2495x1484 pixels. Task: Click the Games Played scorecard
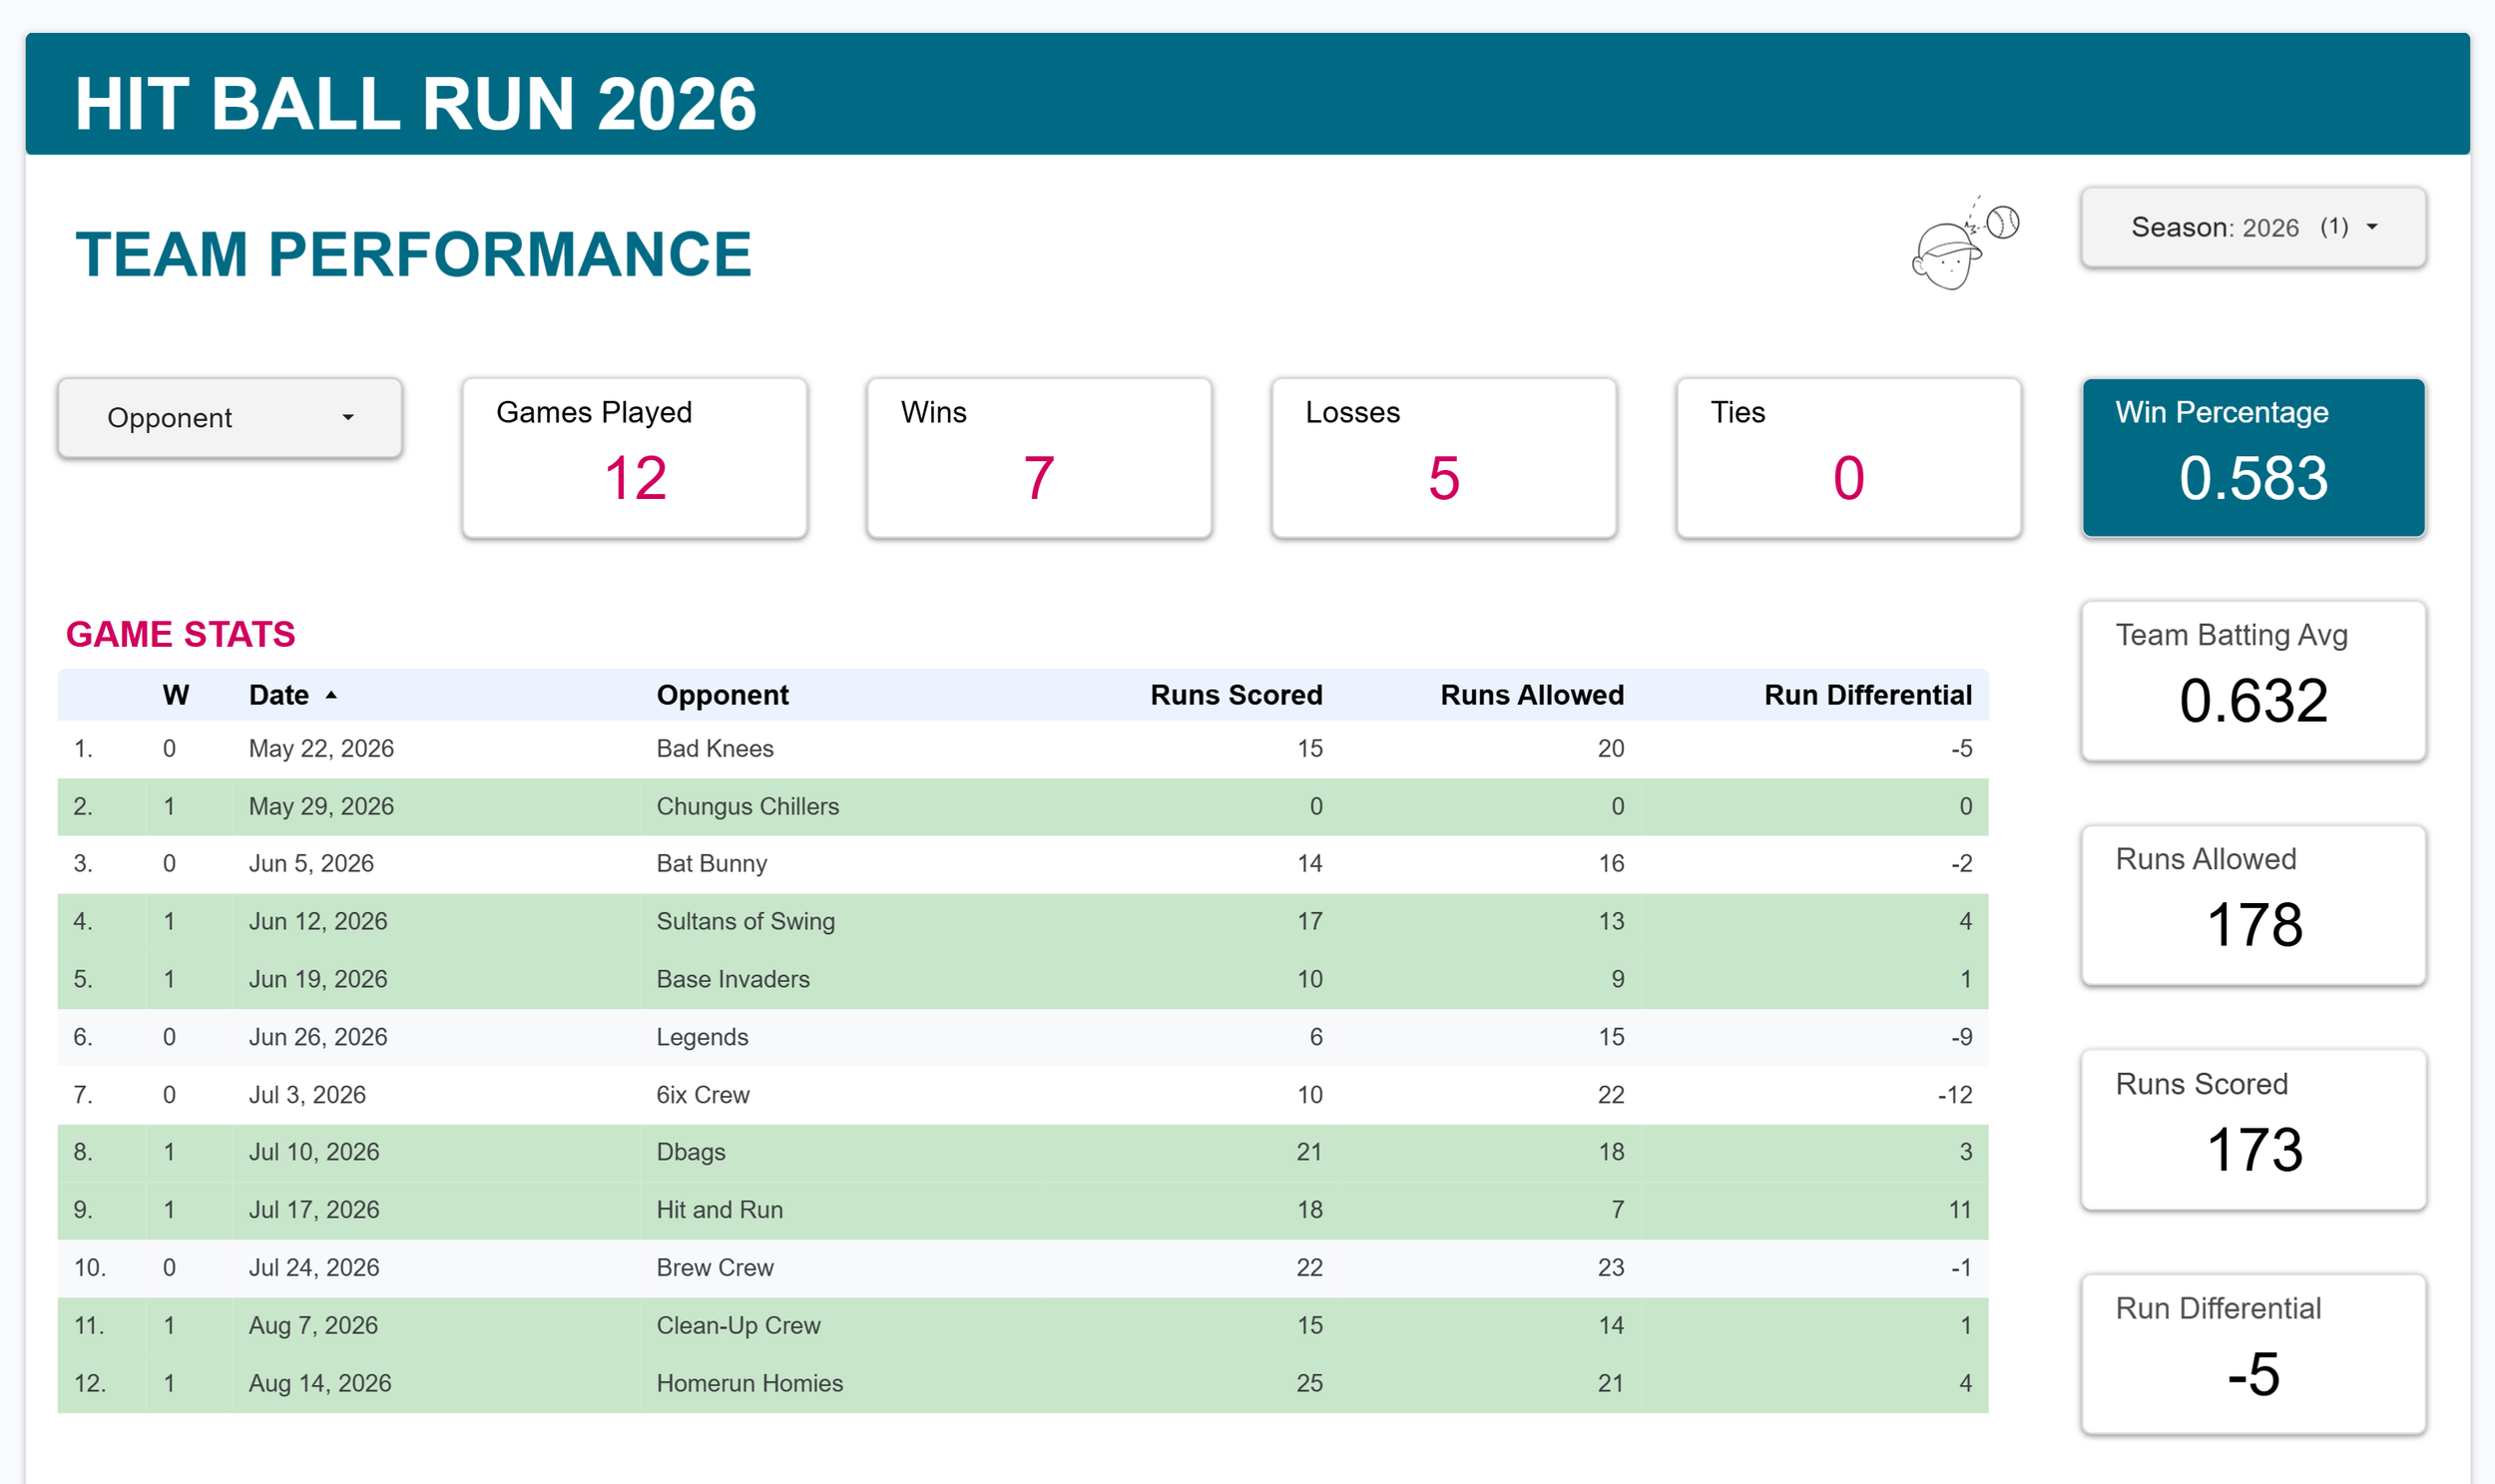coord(635,458)
